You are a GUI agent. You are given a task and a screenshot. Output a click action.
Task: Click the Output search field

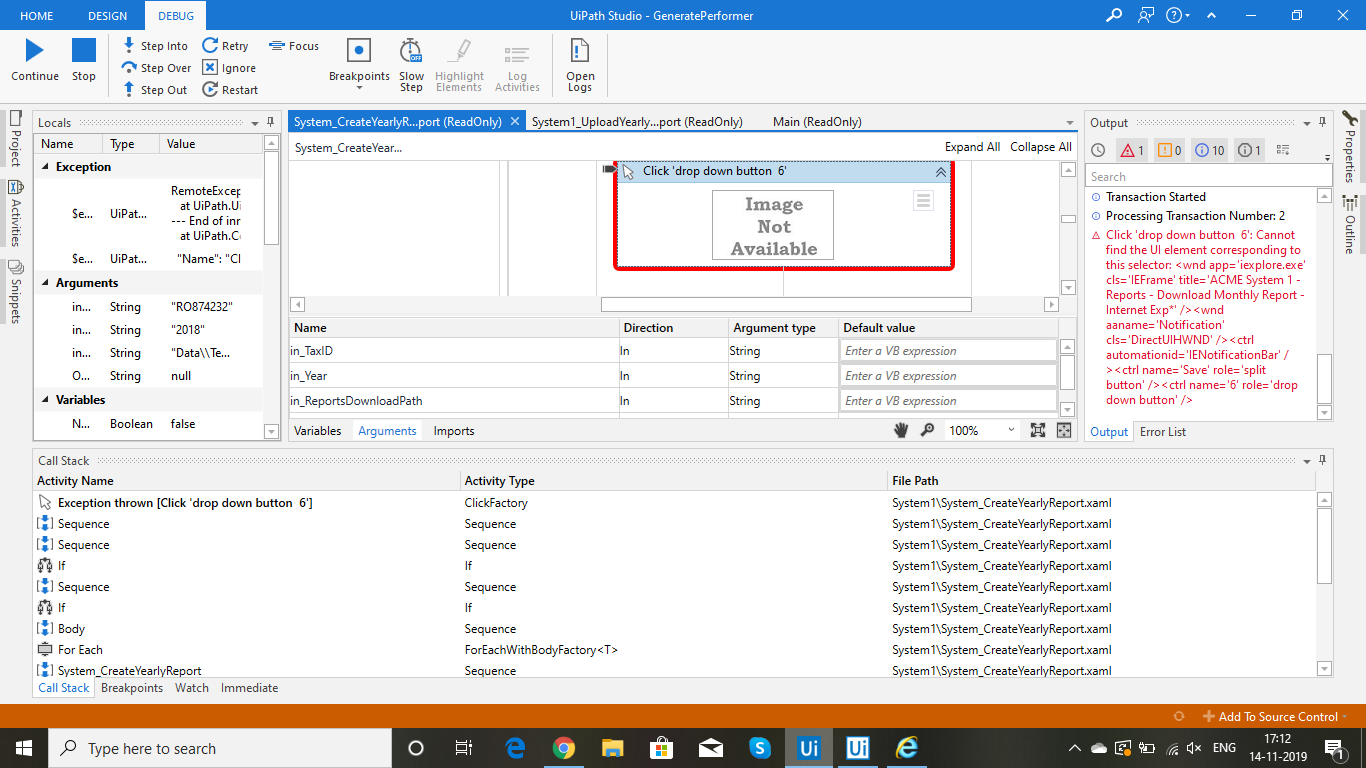point(1209,176)
